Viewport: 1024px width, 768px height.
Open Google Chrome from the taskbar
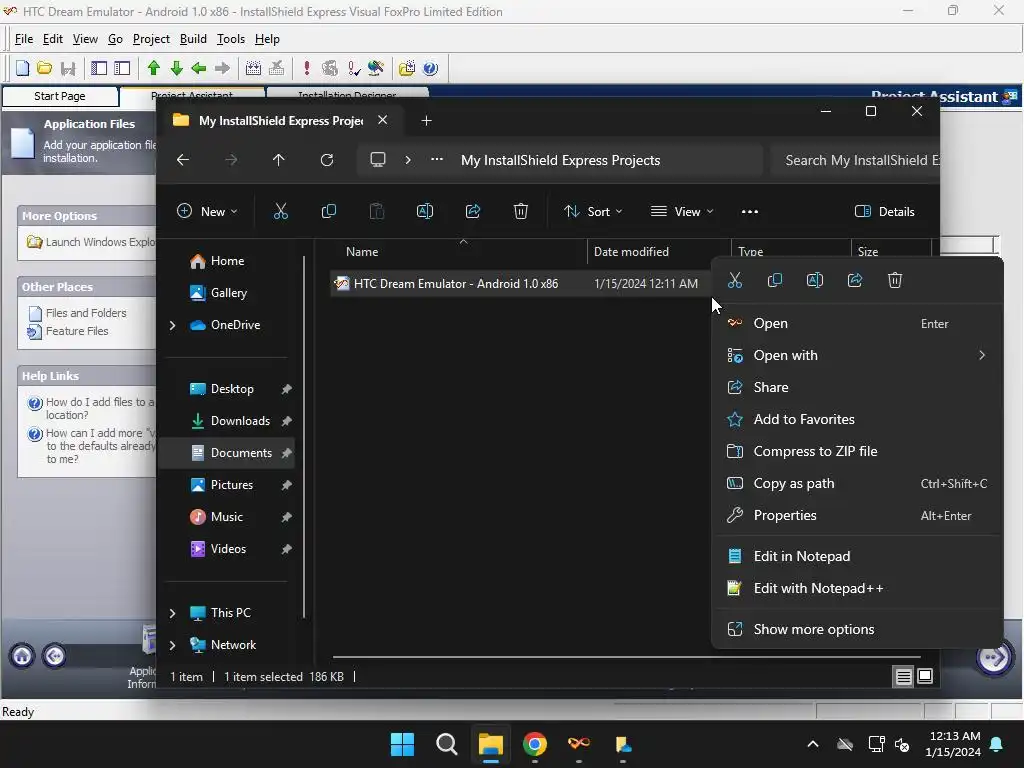click(x=535, y=744)
